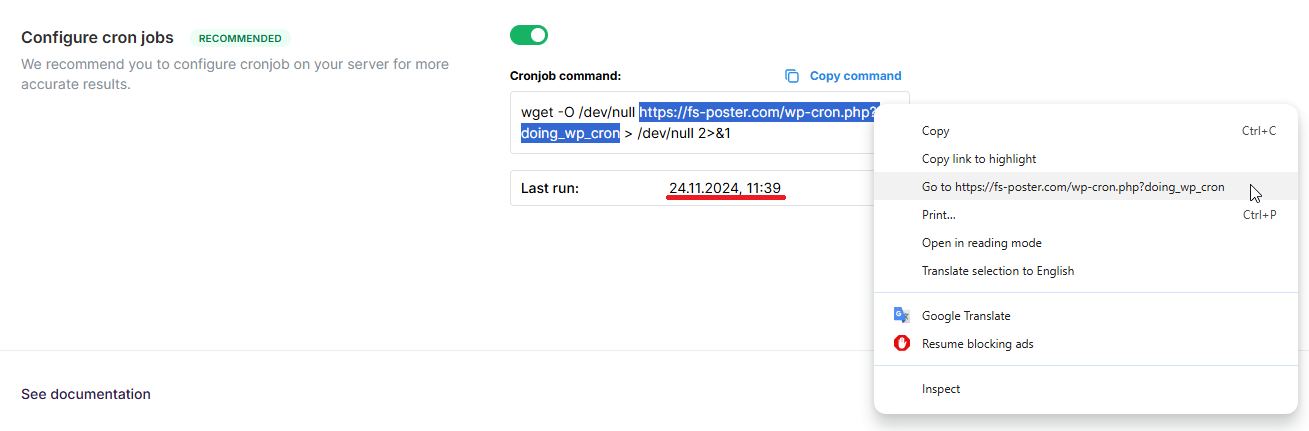
Task: Click inside the cronjob command text box
Action: 710,123
